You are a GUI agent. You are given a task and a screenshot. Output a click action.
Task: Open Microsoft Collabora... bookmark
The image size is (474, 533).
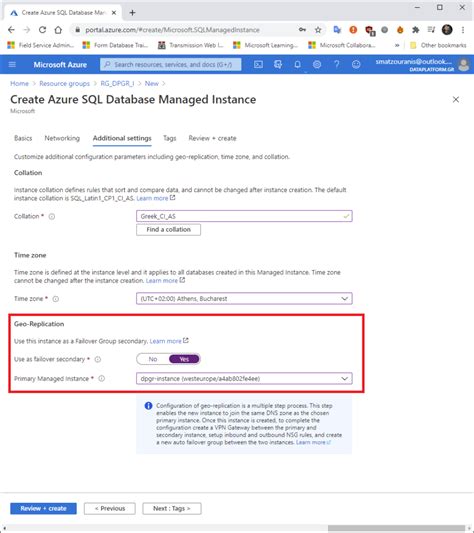(342, 45)
